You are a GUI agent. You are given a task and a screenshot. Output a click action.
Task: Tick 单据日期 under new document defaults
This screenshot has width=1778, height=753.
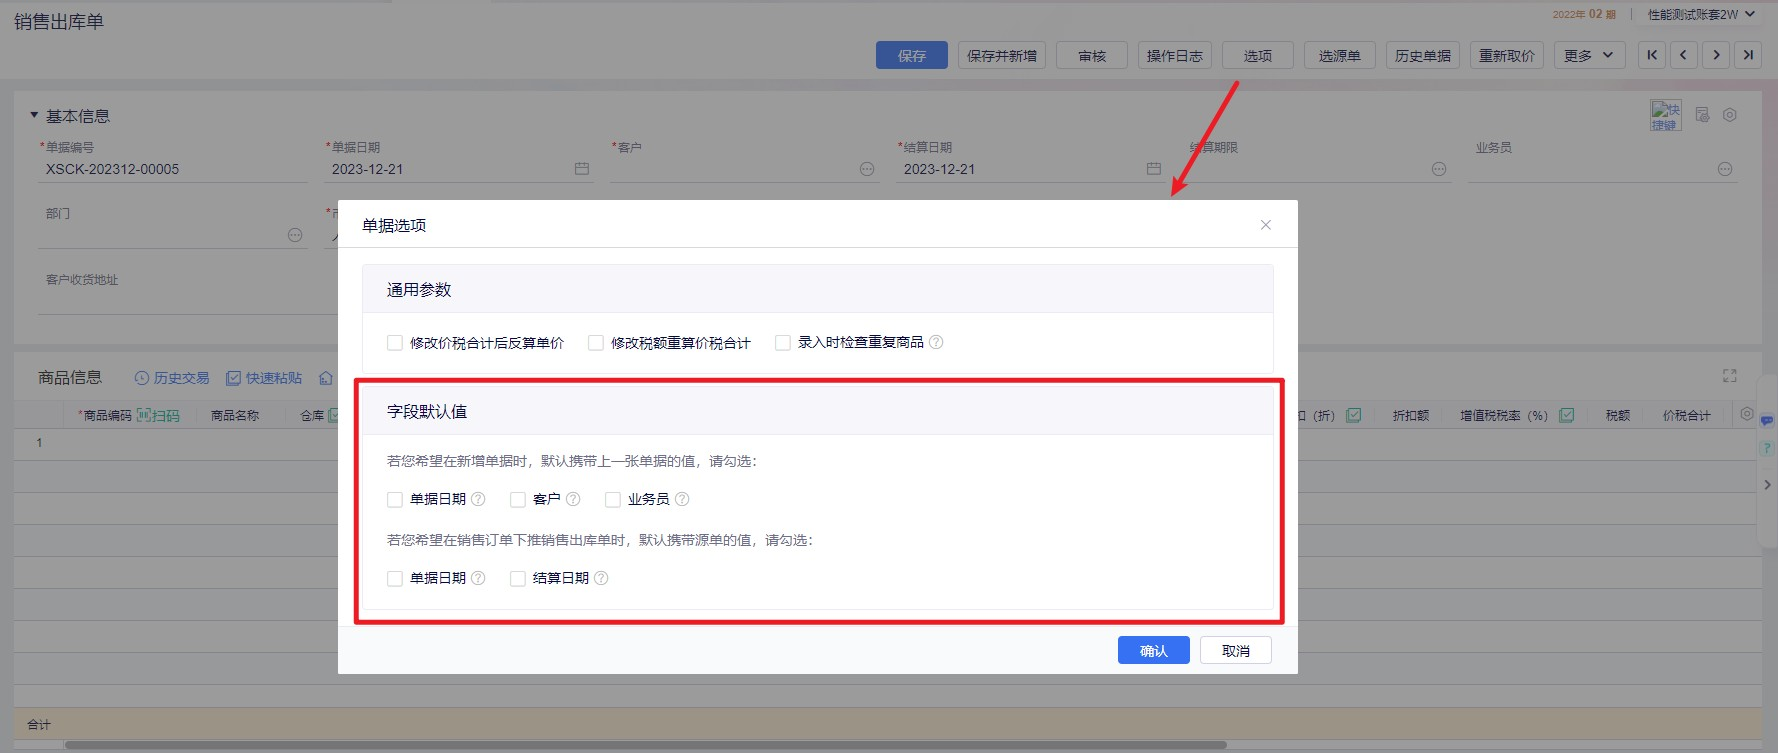[395, 499]
